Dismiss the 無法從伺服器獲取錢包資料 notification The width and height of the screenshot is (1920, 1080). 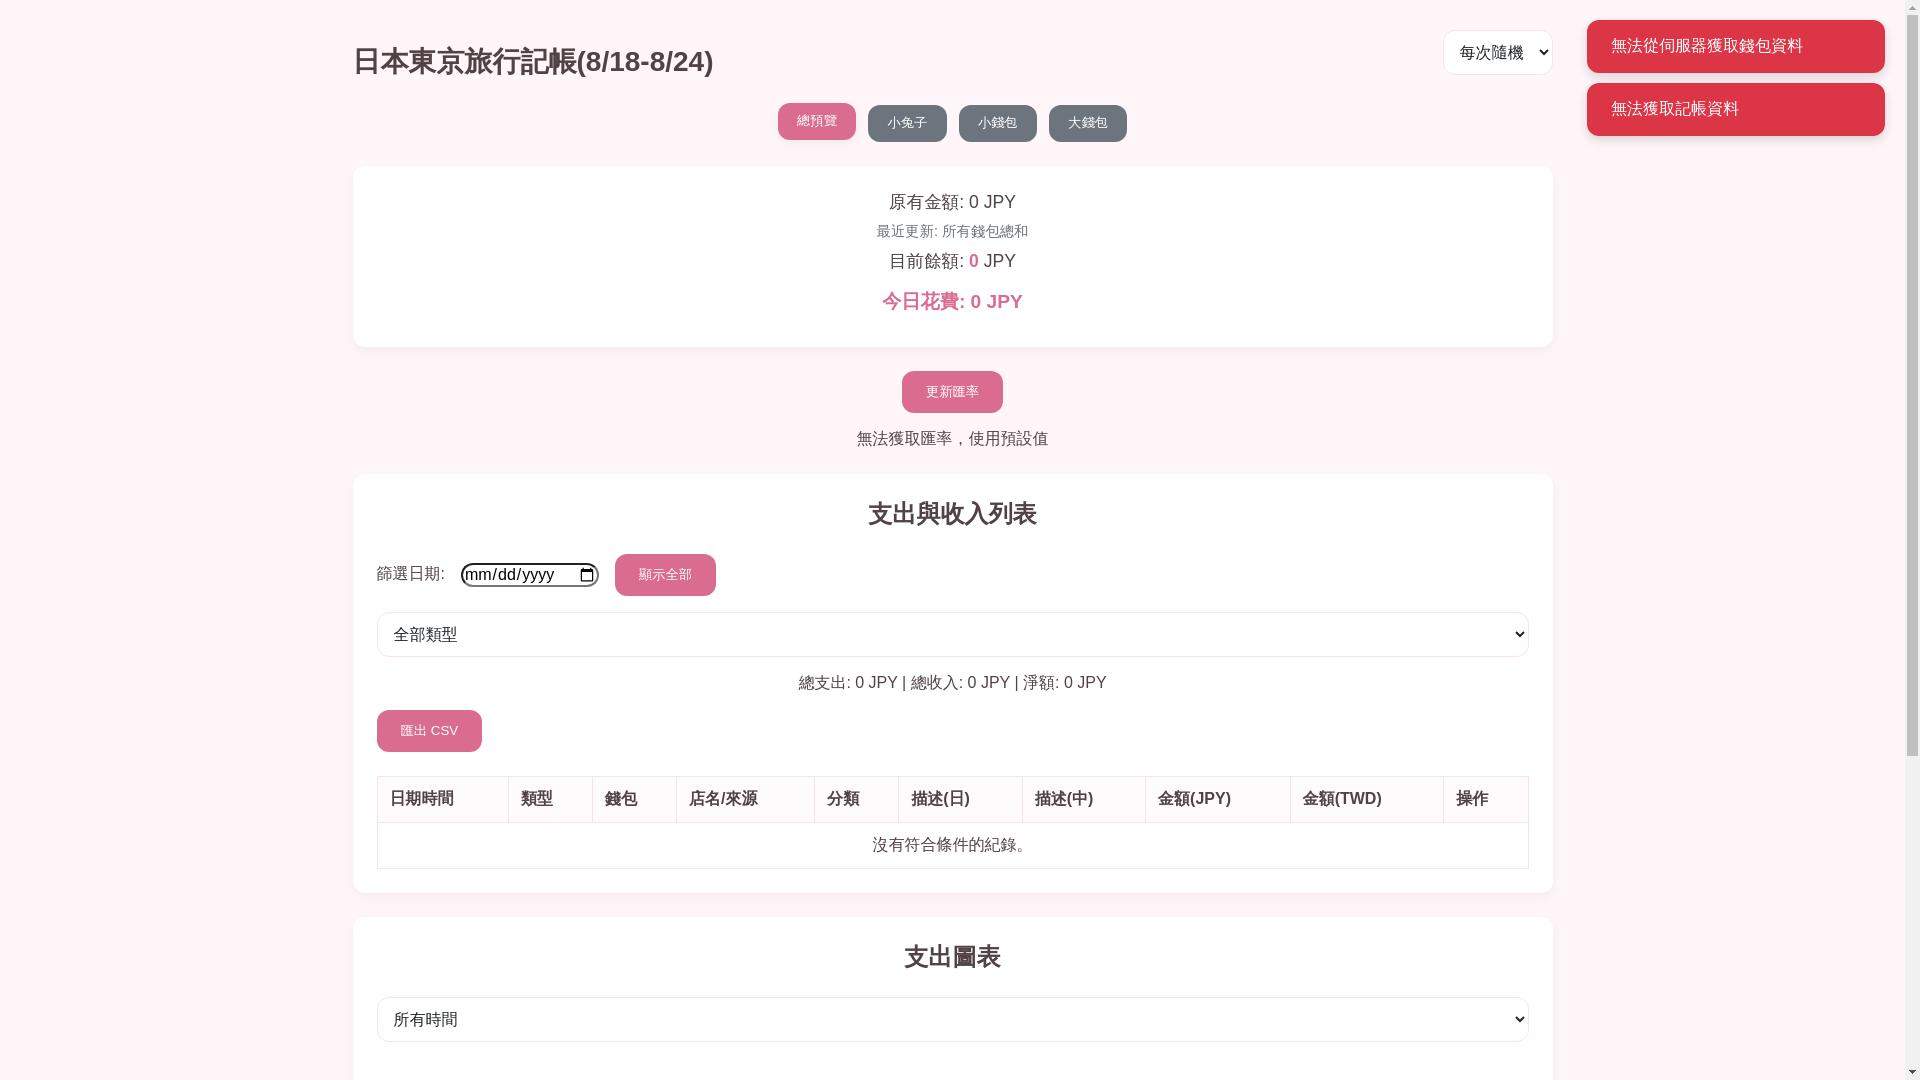[x=1735, y=46]
